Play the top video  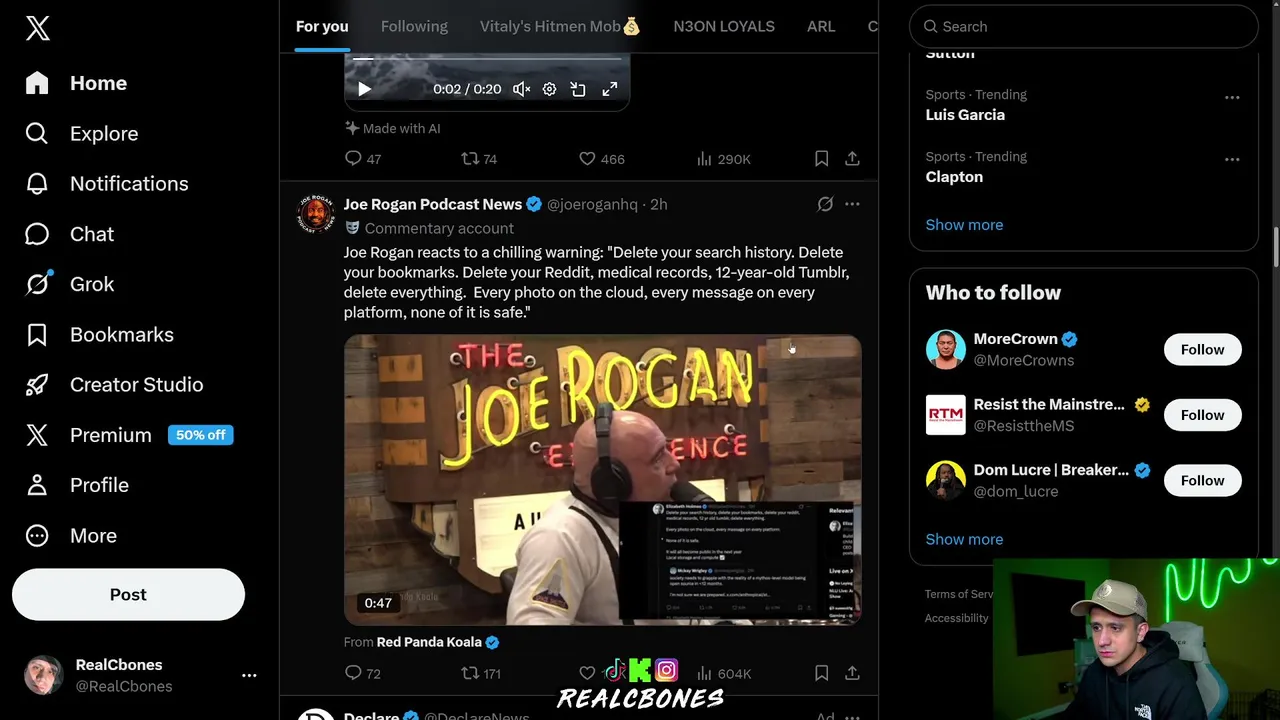365,89
